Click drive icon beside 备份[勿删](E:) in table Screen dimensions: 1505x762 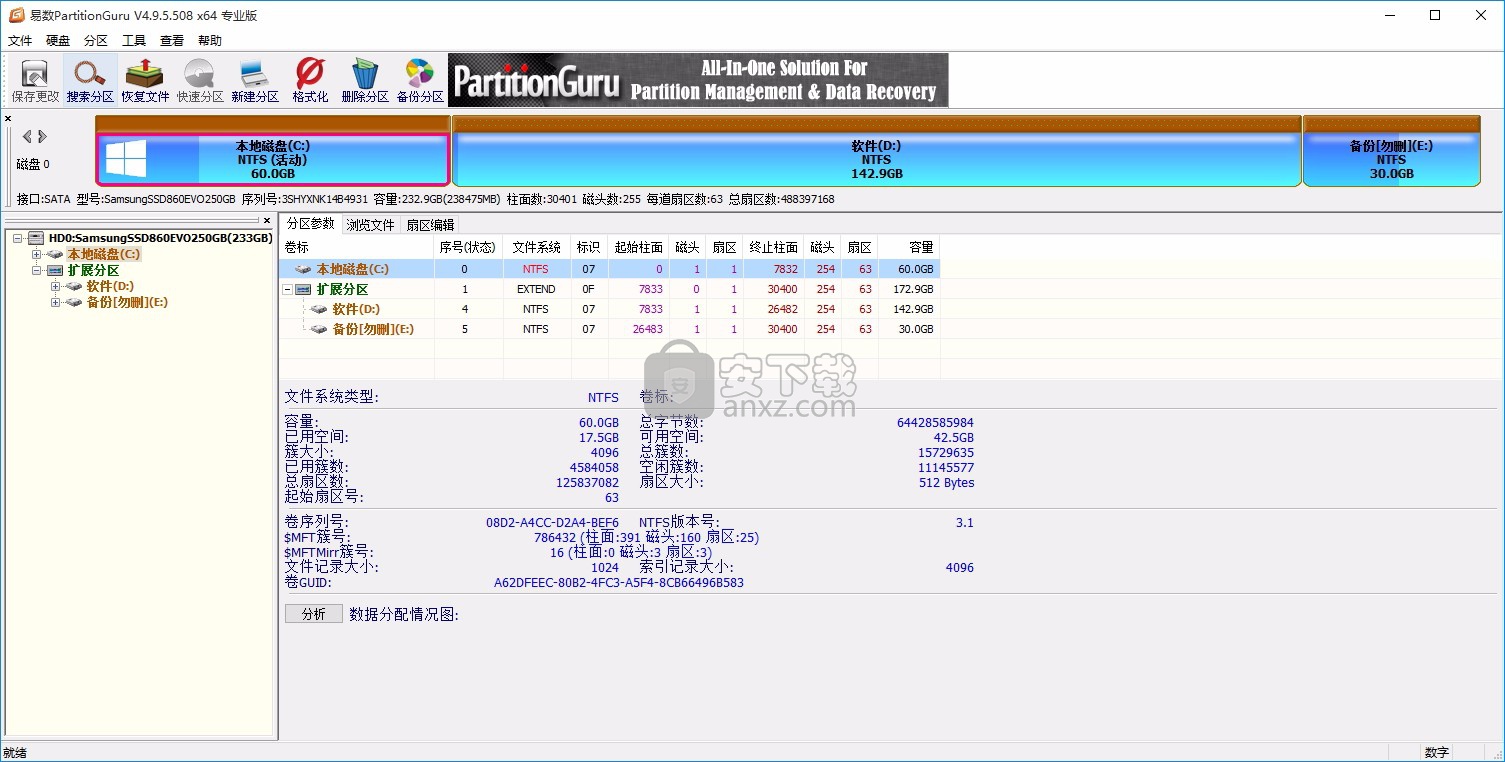click(319, 330)
